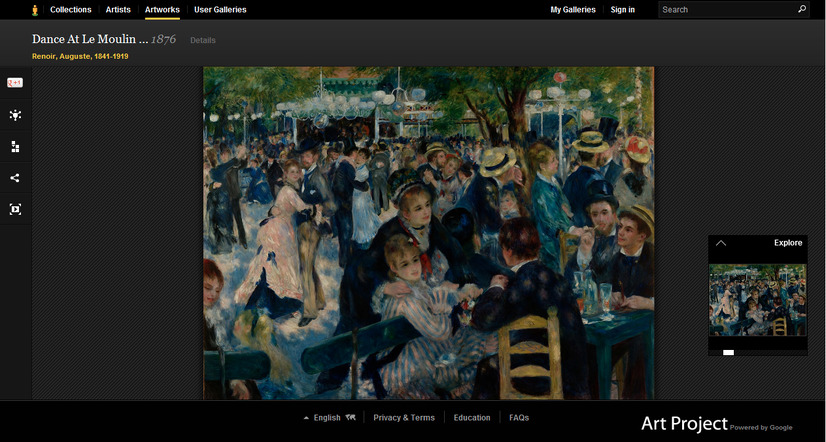
Task: Click the translate icon beside English
Action: pos(351,417)
